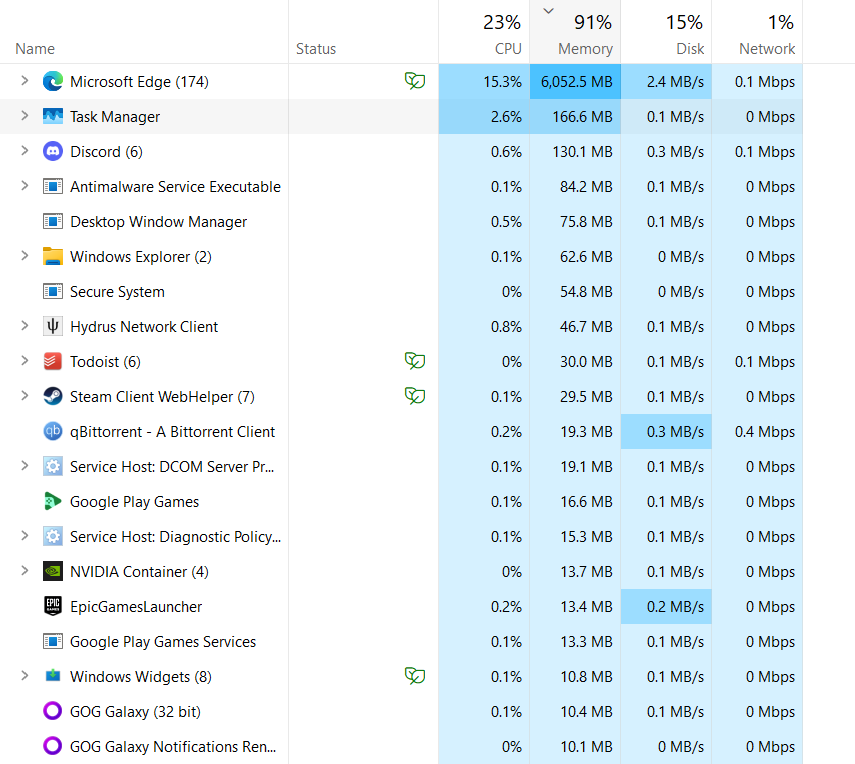Expand the Microsoft Edge process group
This screenshot has width=855, height=764.
click(25, 82)
